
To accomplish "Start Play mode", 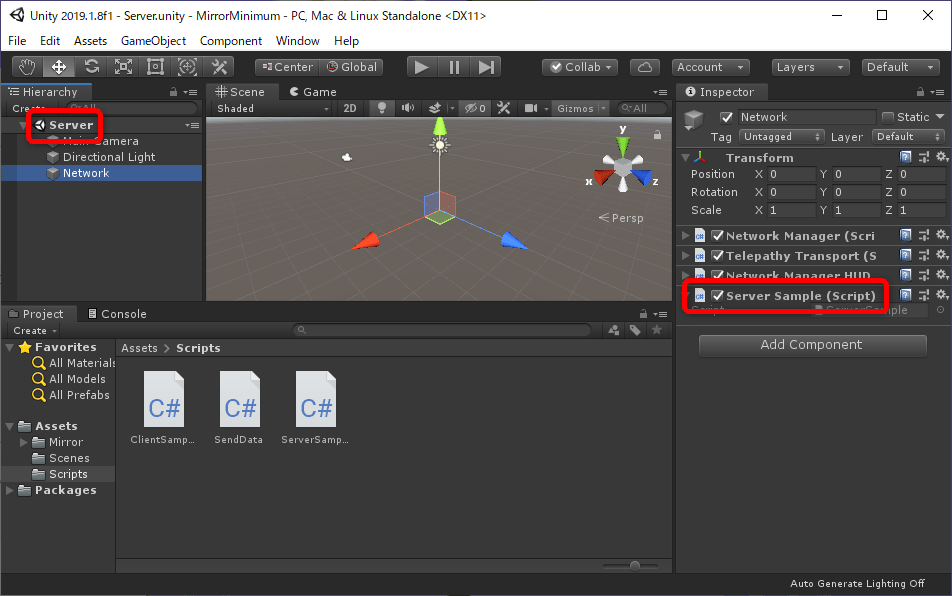I will pyautogui.click(x=421, y=67).
